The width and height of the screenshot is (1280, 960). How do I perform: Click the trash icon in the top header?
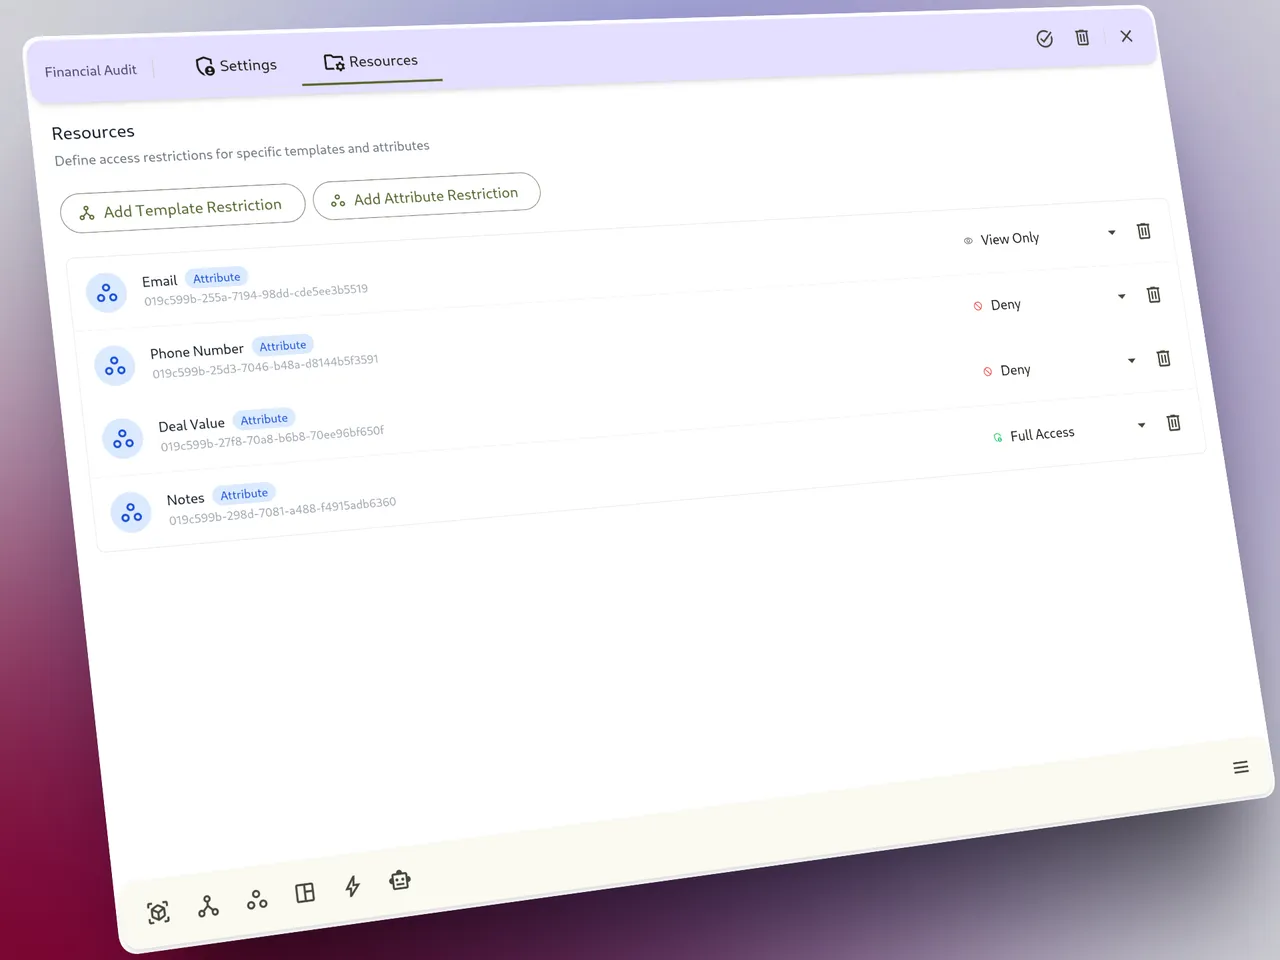pos(1082,37)
